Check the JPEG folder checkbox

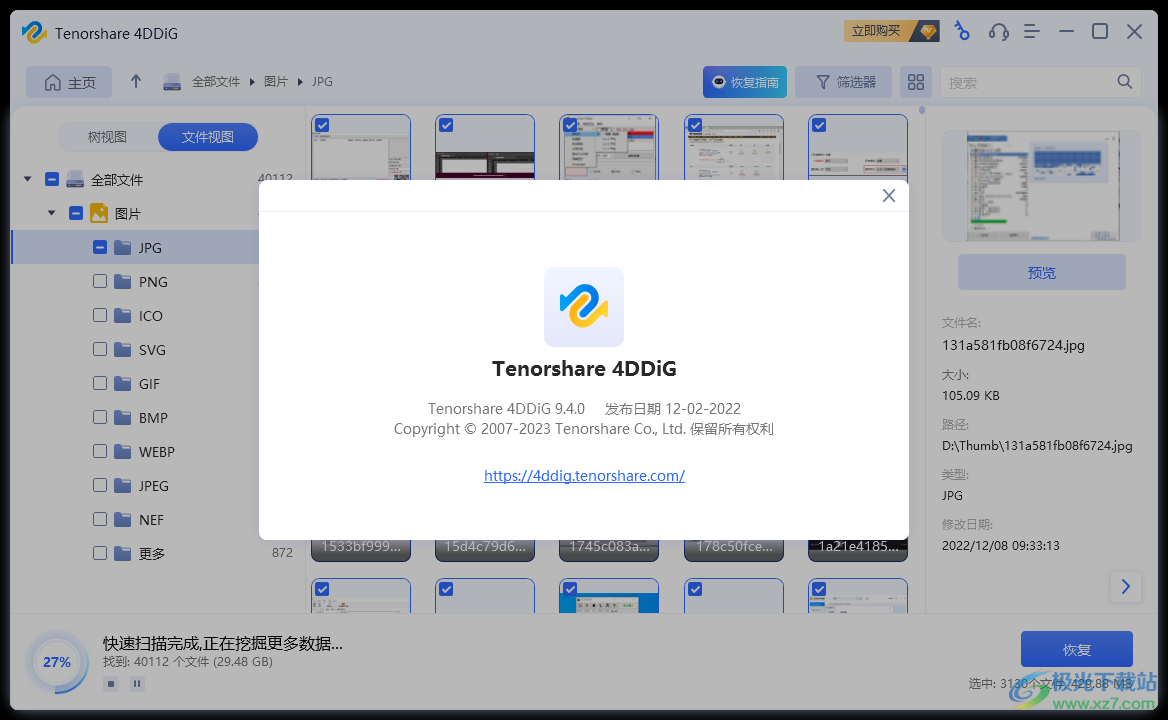pyautogui.click(x=100, y=485)
